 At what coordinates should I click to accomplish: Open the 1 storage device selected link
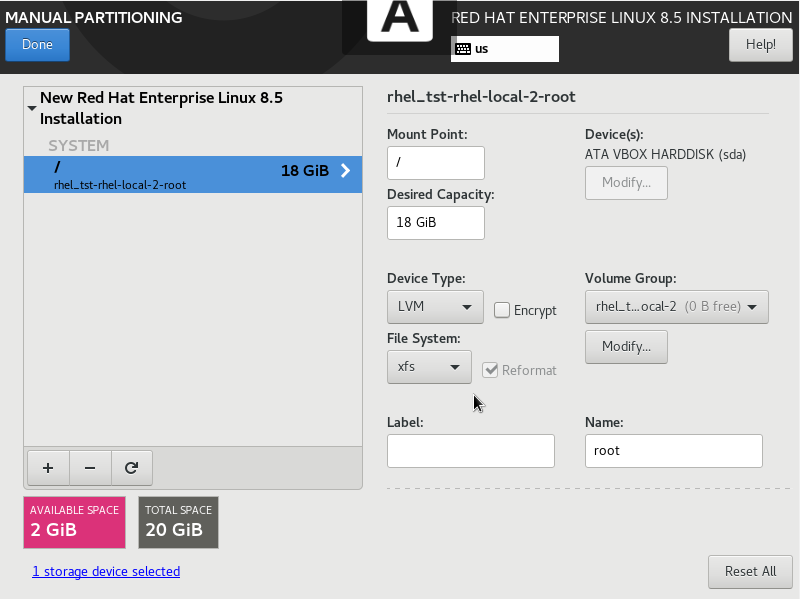(106, 571)
